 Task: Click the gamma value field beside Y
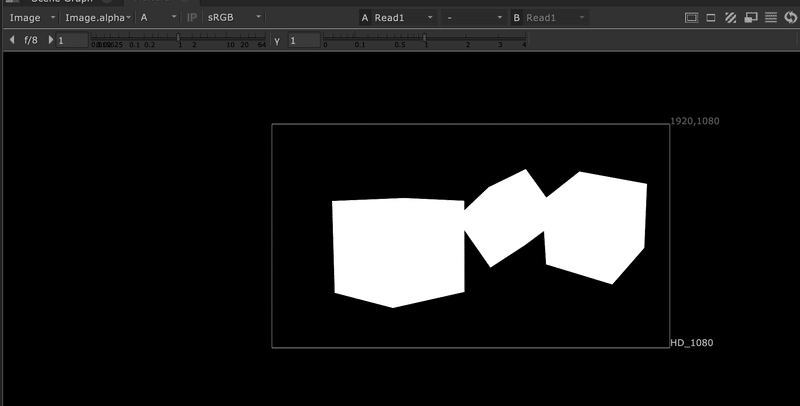click(x=304, y=40)
